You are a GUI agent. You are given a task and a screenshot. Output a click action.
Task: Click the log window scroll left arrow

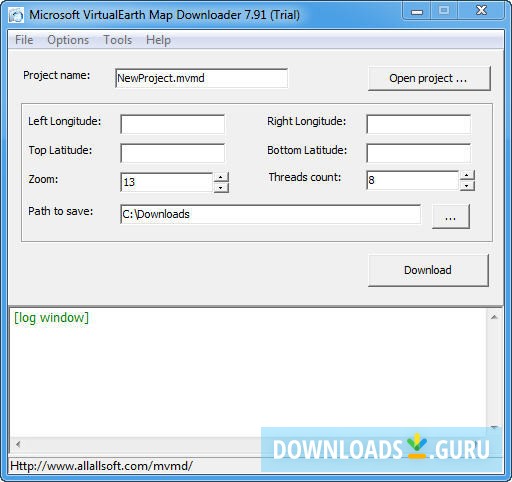tap(18, 444)
